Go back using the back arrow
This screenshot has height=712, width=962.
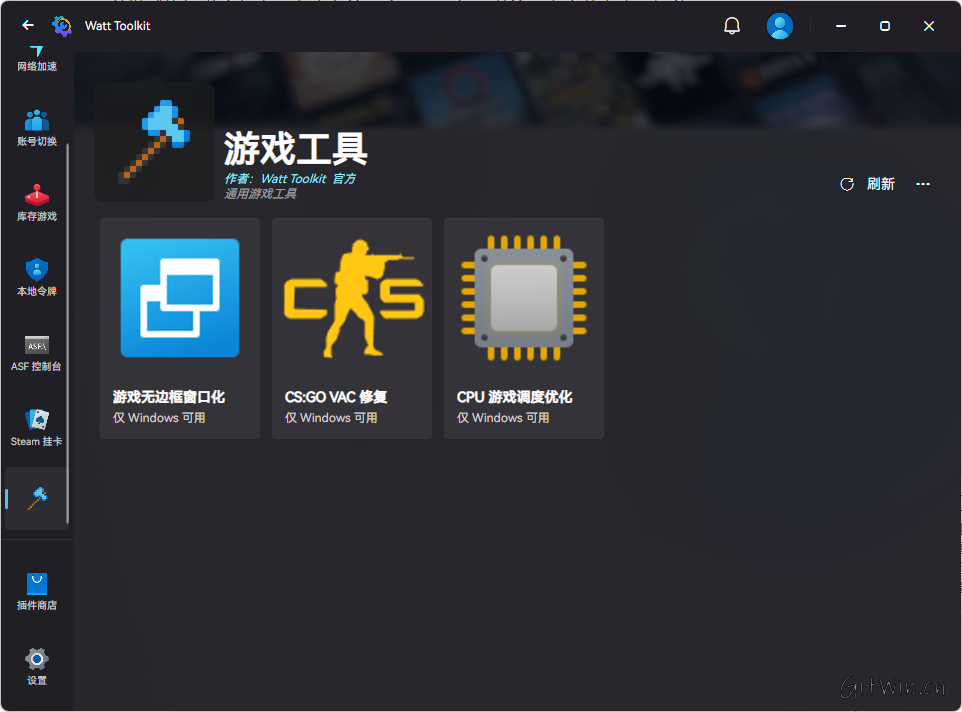28,25
